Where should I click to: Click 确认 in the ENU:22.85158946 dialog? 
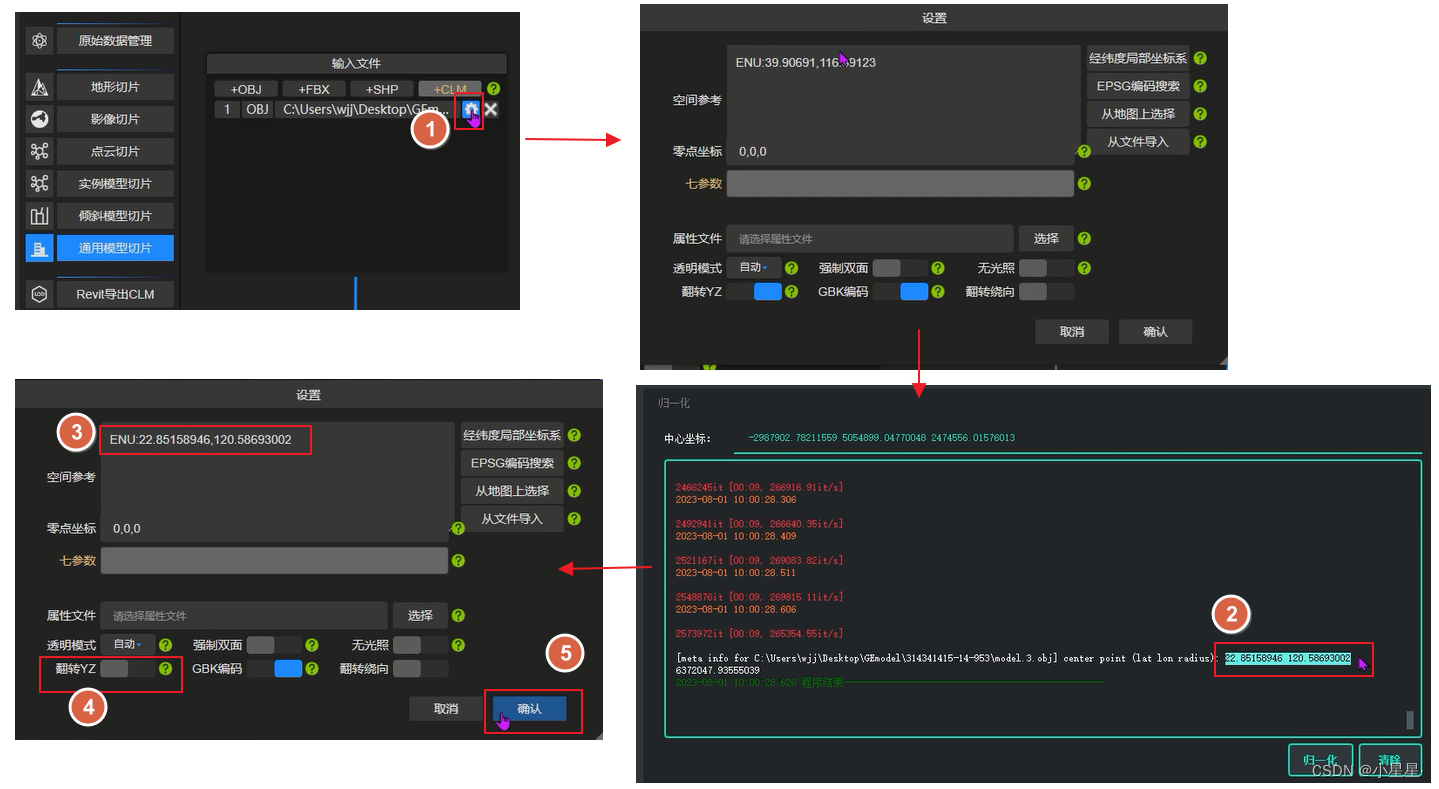click(529, 708)
